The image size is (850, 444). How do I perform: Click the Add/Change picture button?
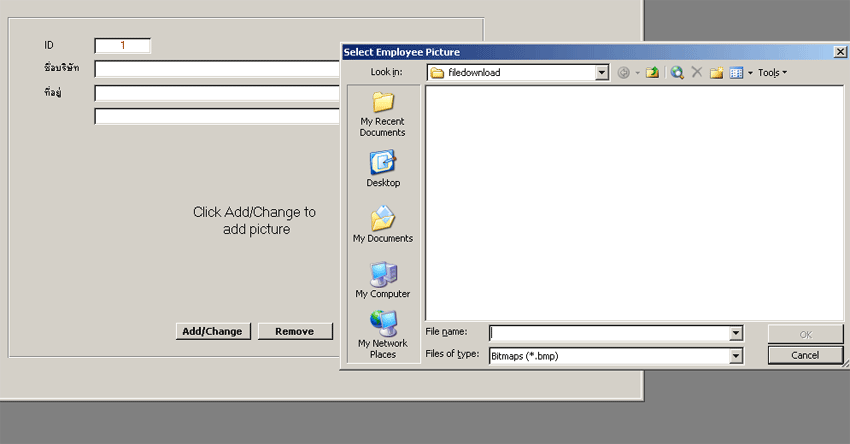point(211,331)
